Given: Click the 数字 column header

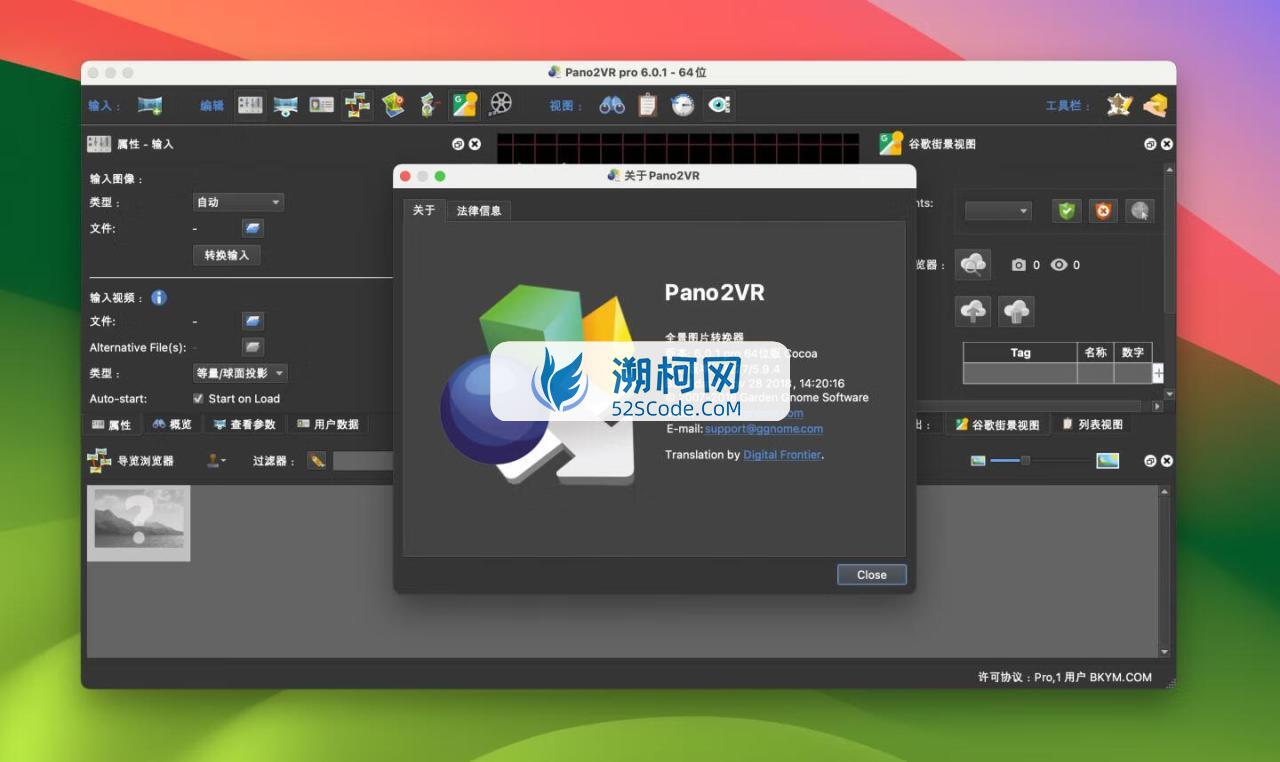Looking at the screenshot, I should coord(1133,352).
